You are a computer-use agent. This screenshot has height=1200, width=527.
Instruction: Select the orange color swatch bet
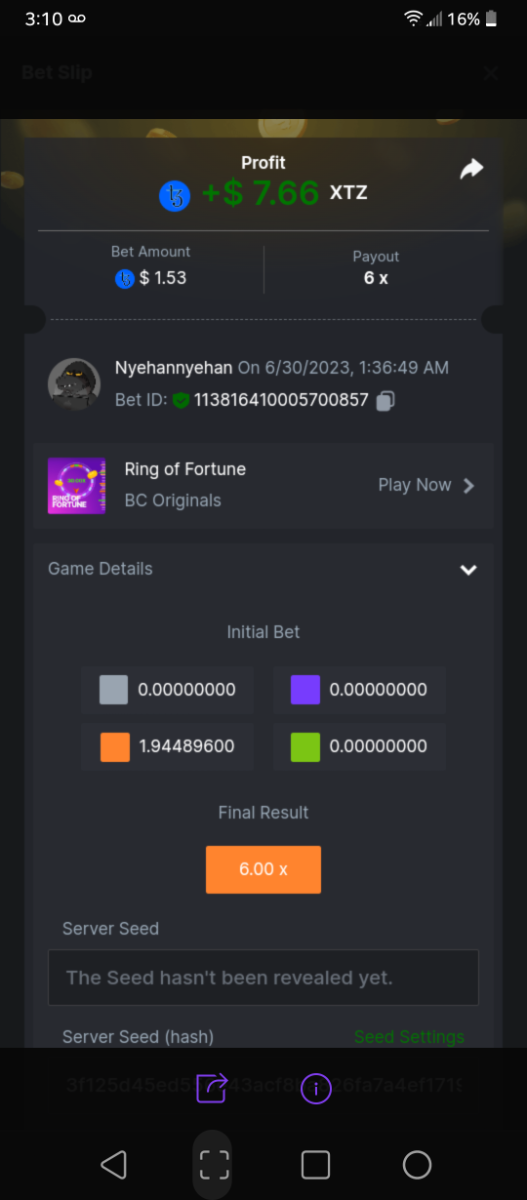(x=115, y=746)
